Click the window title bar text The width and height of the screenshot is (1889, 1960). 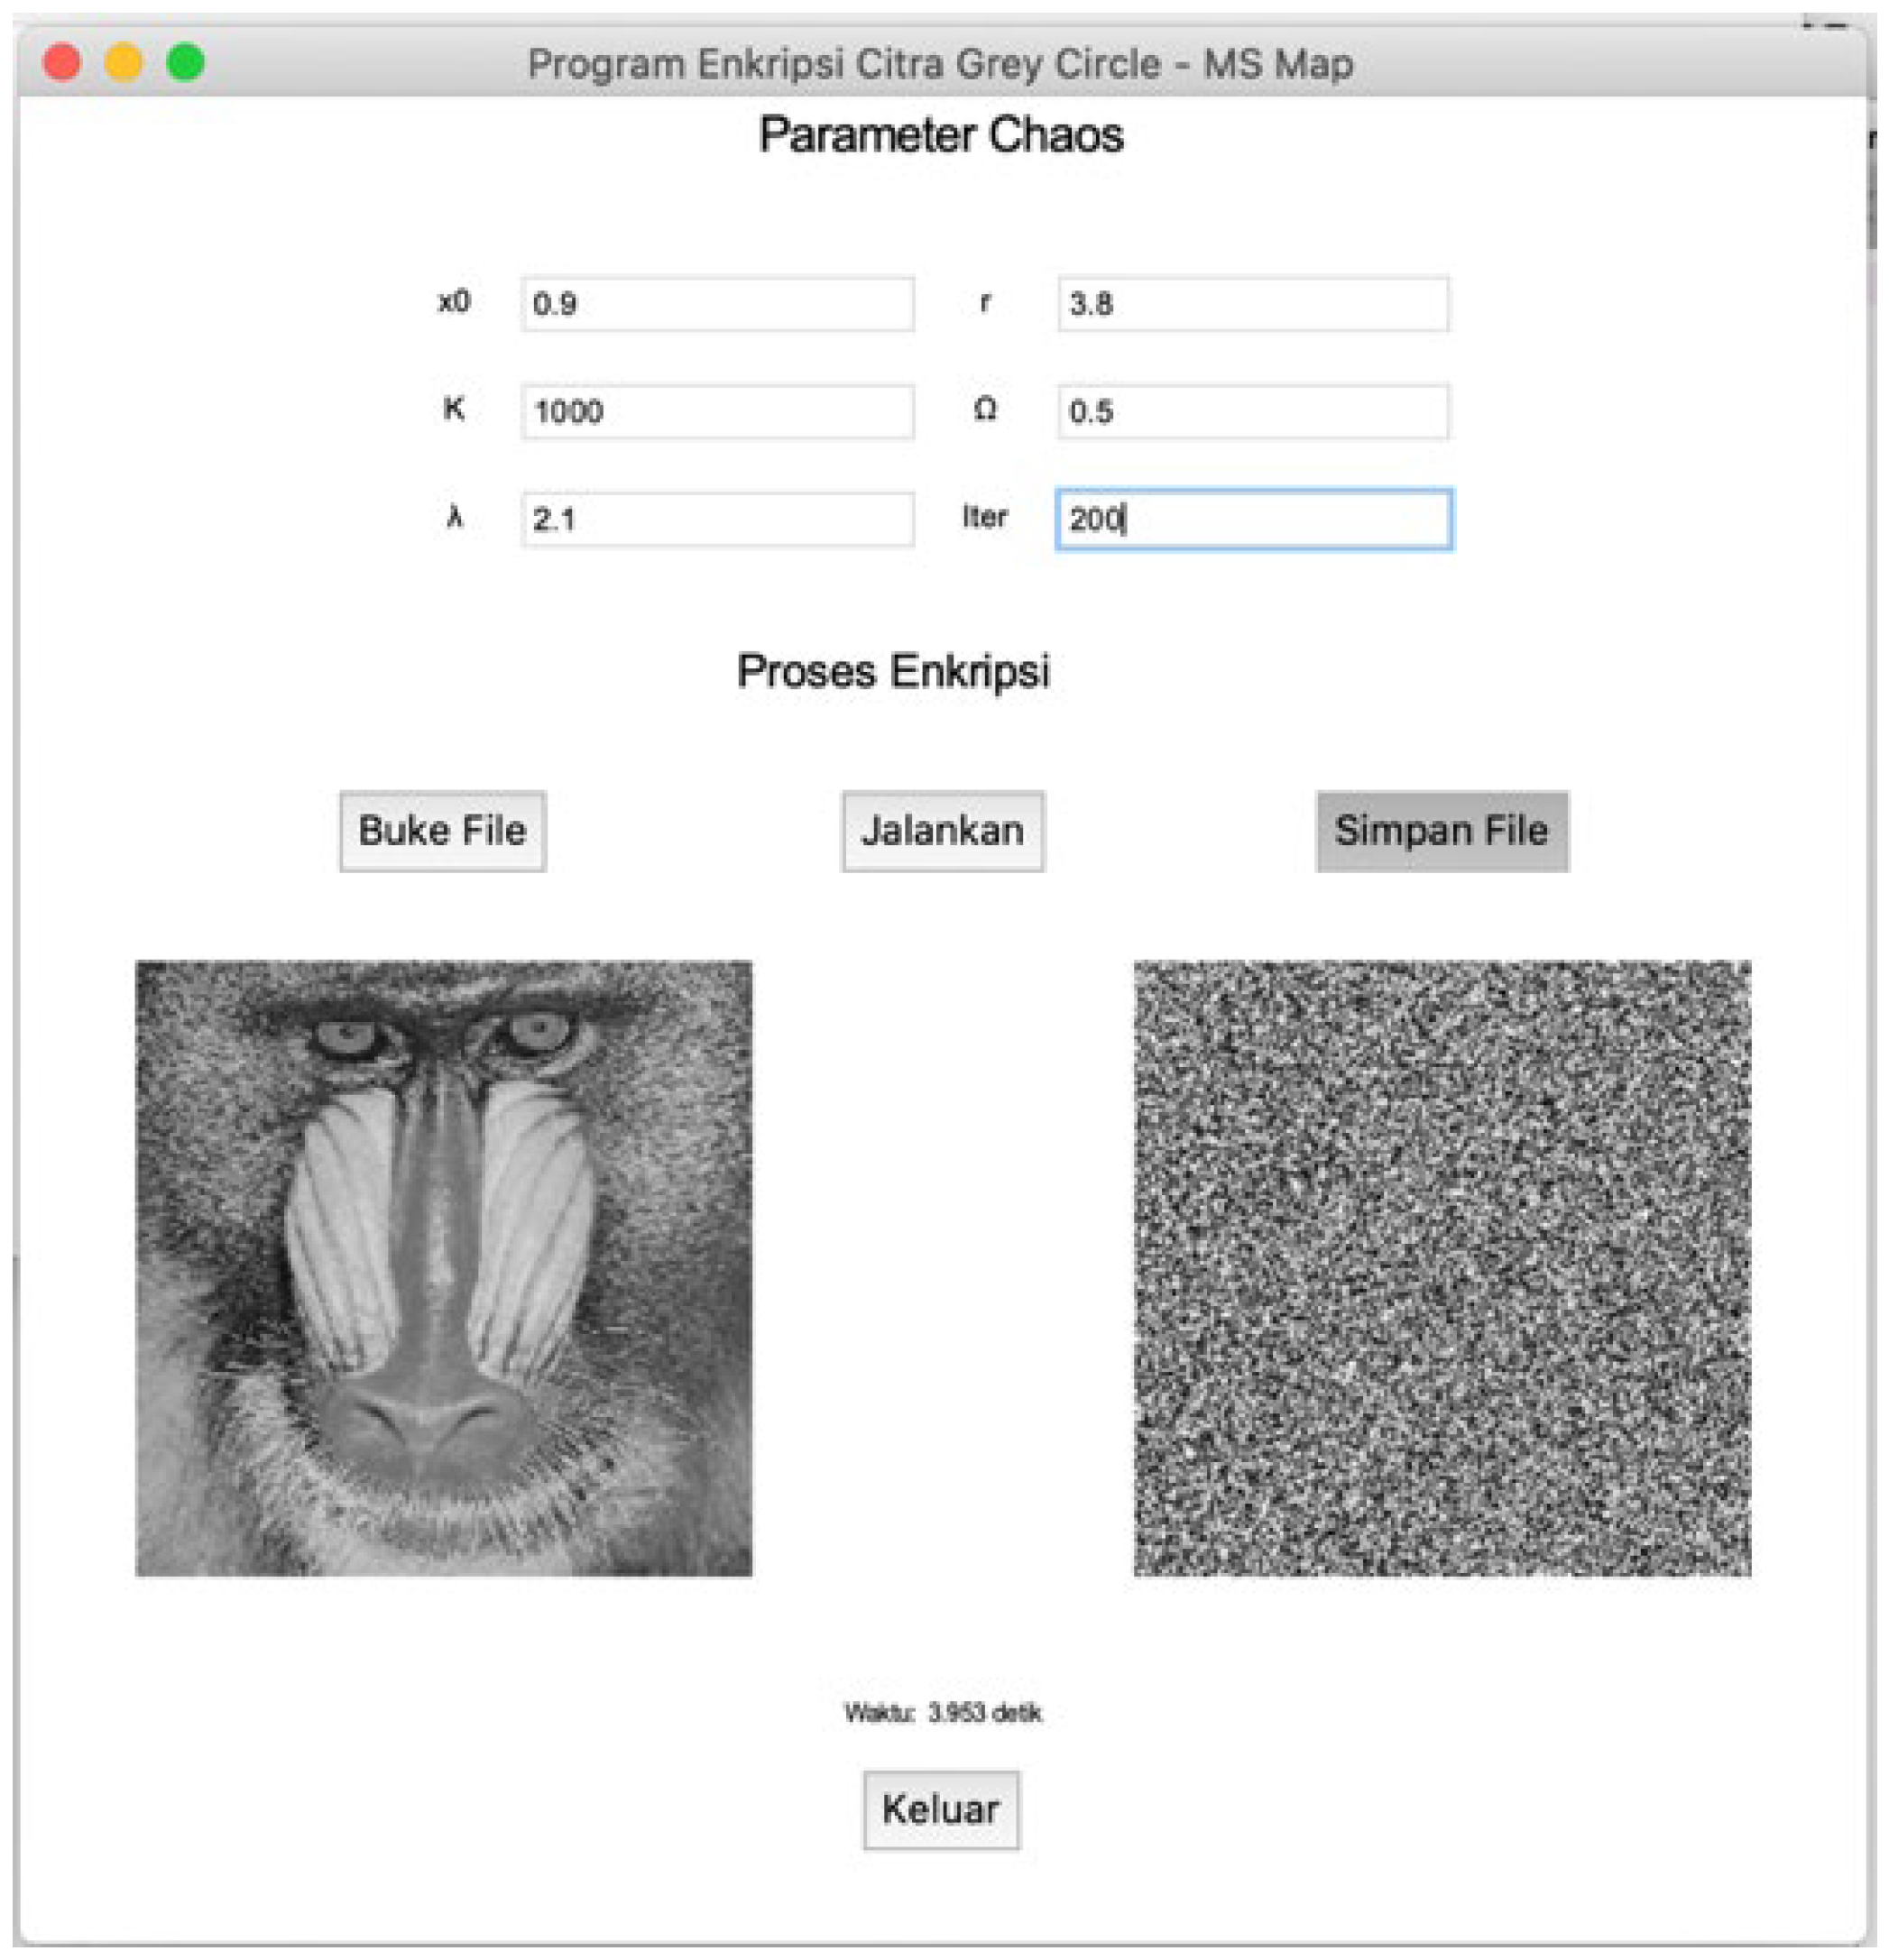(x=940, y=64)
